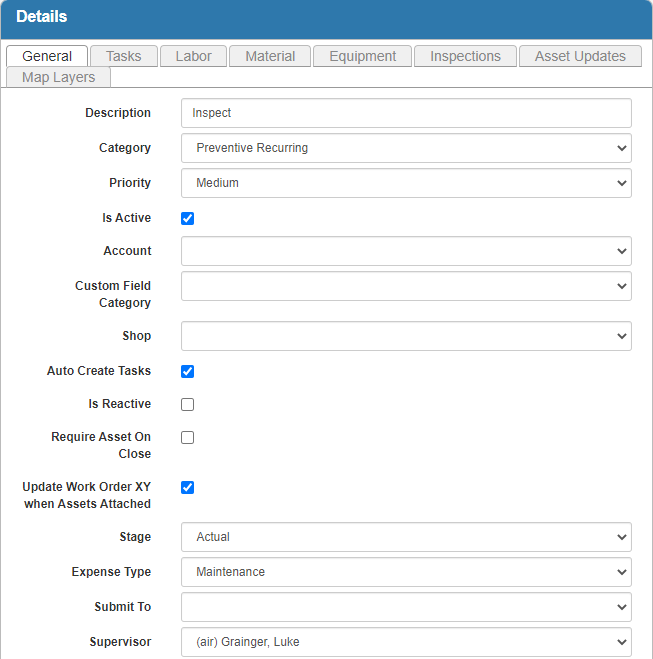Go to the Equipment tab
653x659 pixels.
pyautogui.click(x=362, y=56)
